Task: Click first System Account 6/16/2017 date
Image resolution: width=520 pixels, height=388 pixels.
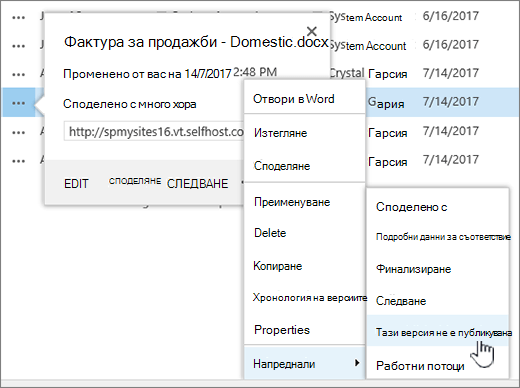Action: pos(451,16)
